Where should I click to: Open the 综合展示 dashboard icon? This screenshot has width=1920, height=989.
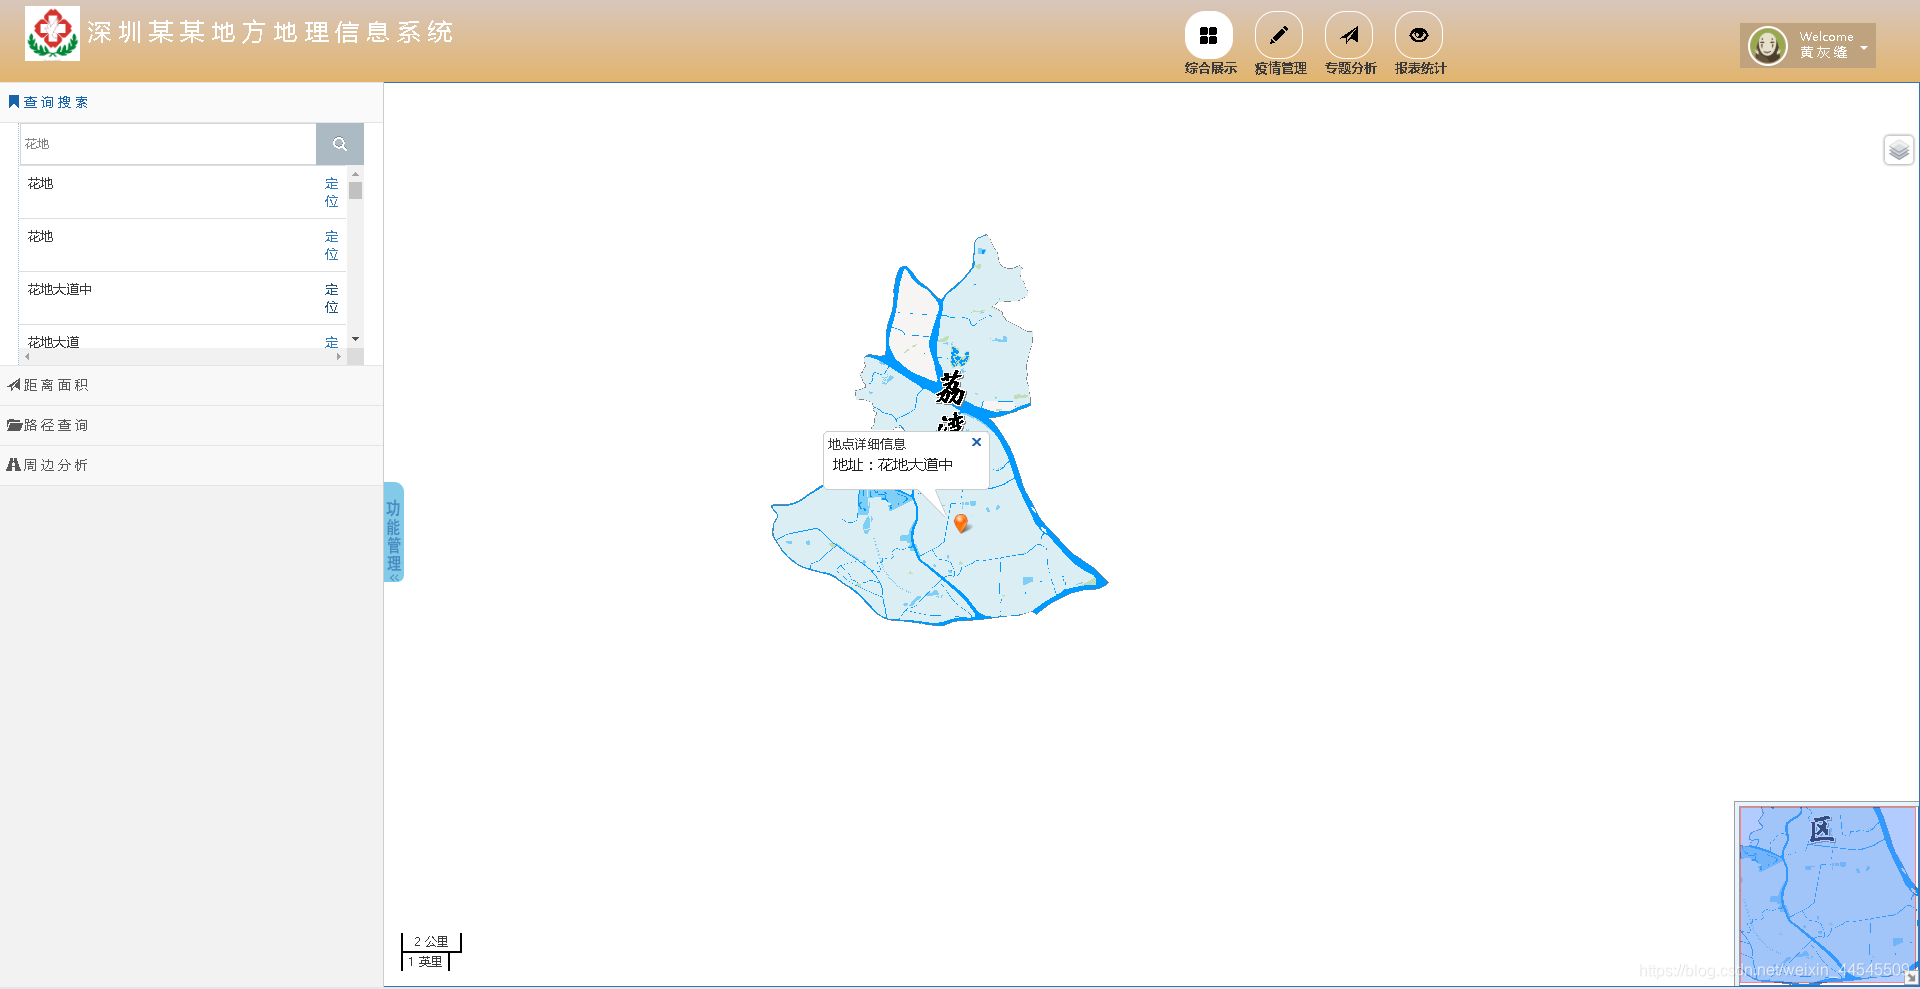pos(1208,35)
